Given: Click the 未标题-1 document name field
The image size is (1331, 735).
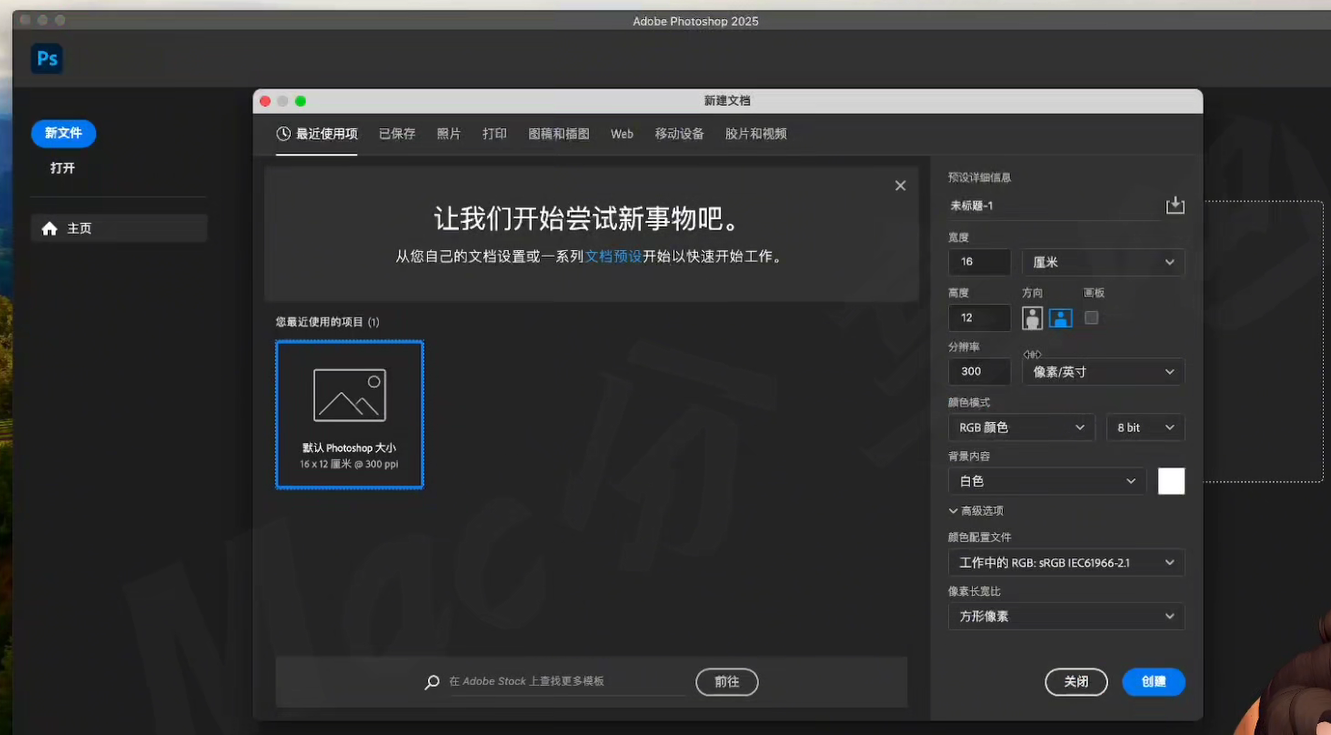Looking at the screenshot, I should tap(1052, 206).
